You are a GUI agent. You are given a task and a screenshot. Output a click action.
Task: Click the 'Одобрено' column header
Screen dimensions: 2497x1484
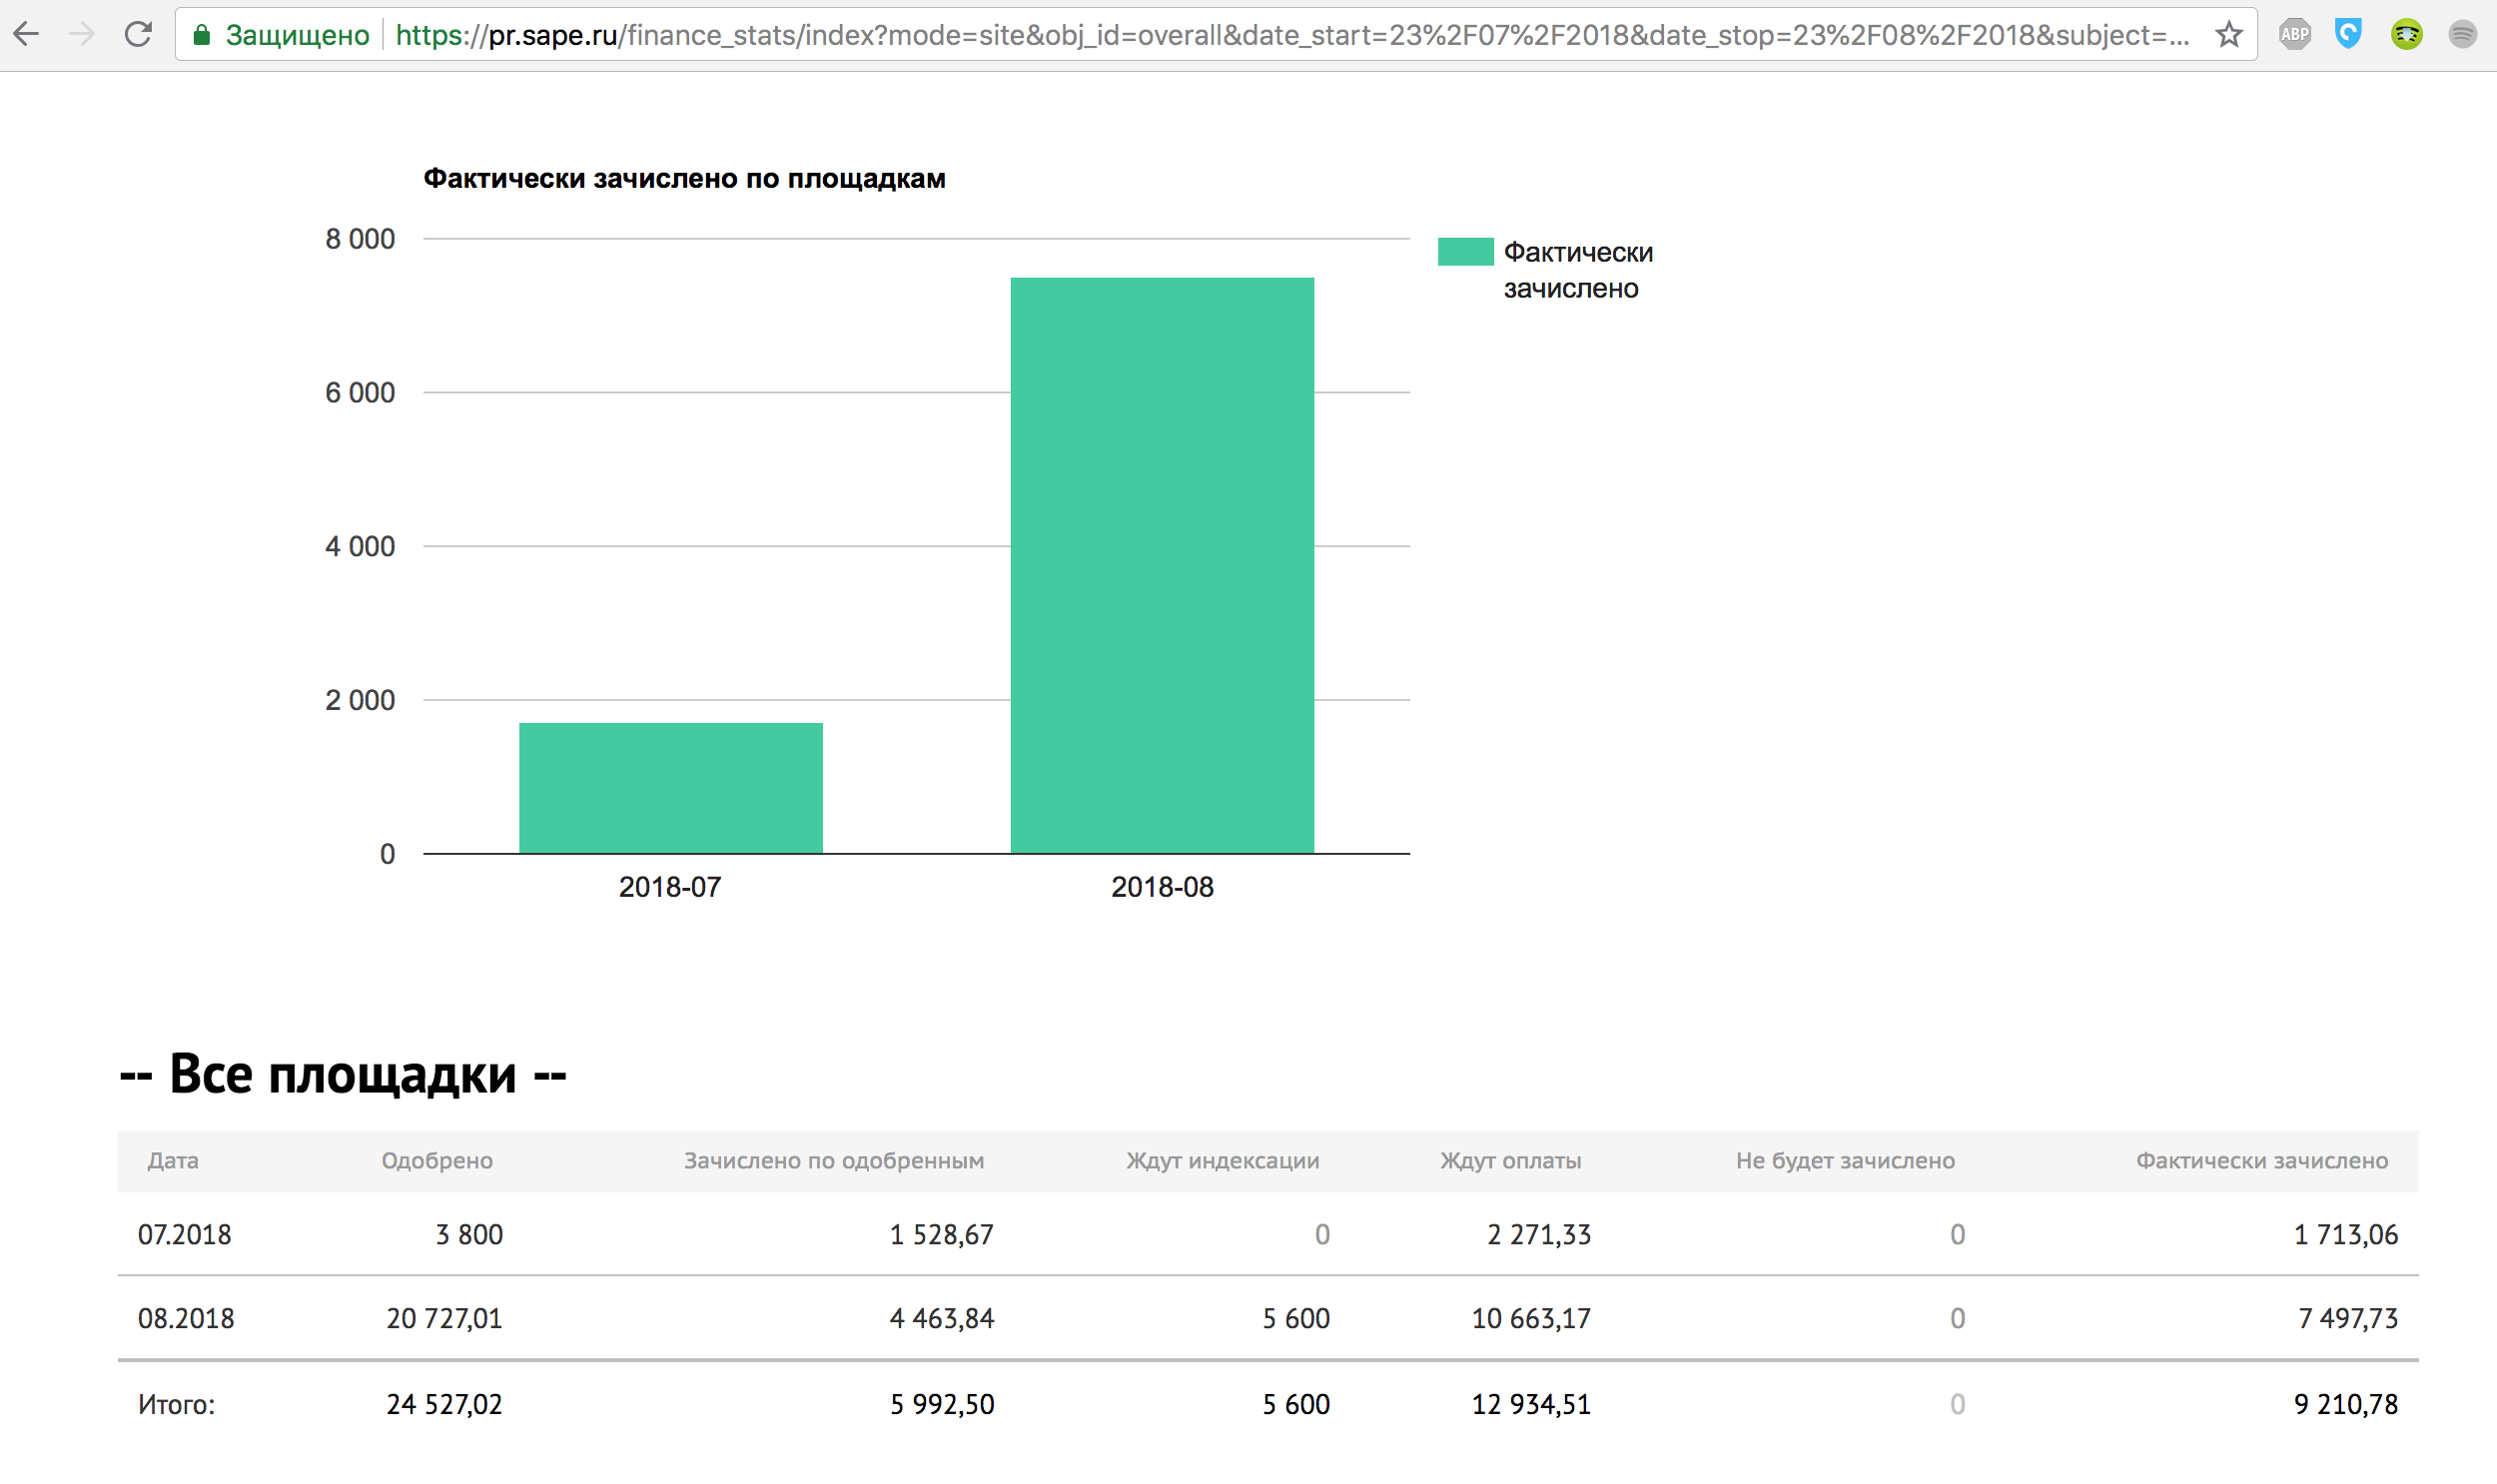(x=437, y=1161)
